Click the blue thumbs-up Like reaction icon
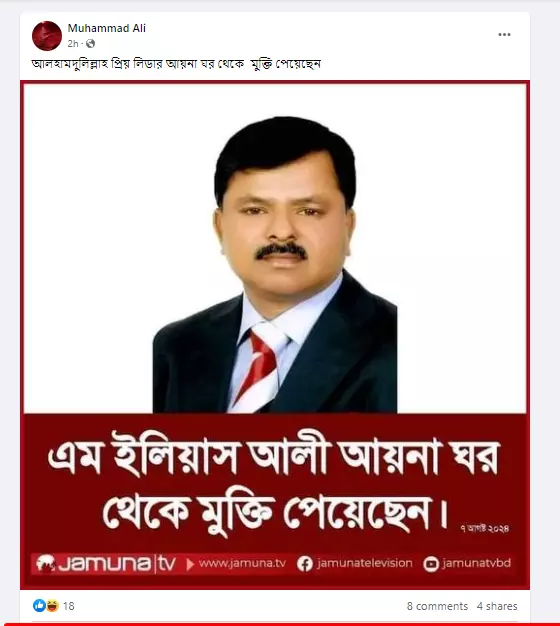The width and height of the screenshot is (560, 626). pyautogui.click(x=39, y=606)
